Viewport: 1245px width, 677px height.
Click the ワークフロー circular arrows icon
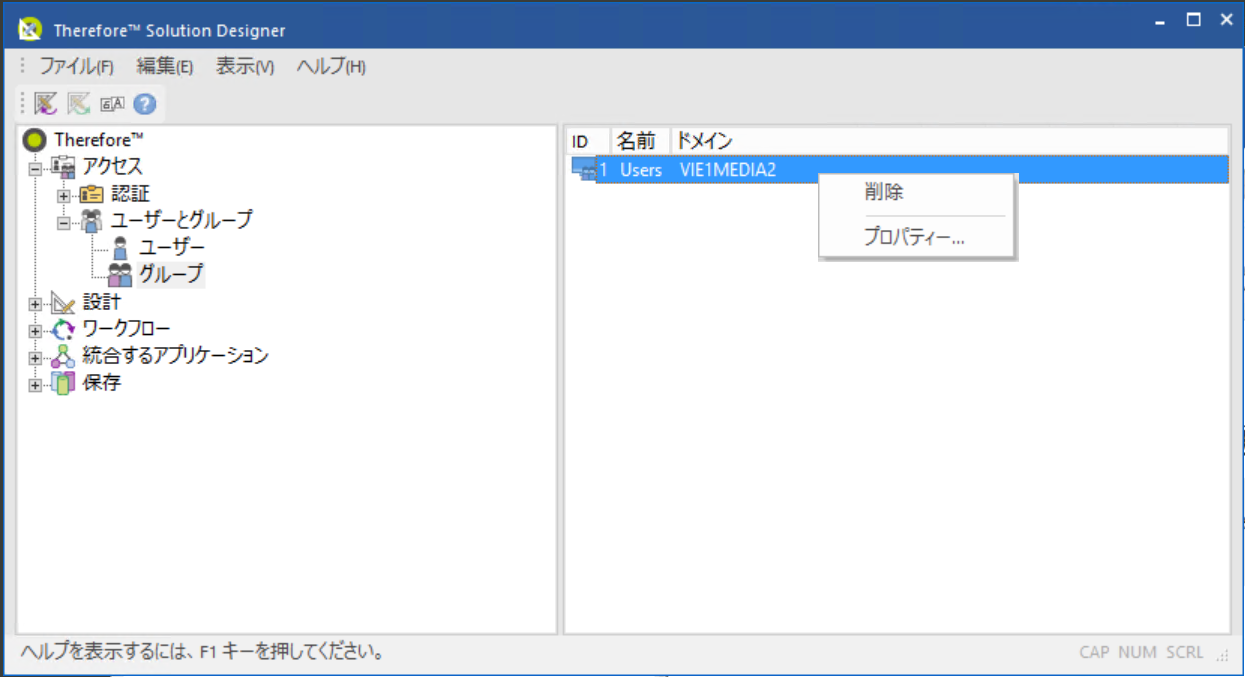click(63, 329)
